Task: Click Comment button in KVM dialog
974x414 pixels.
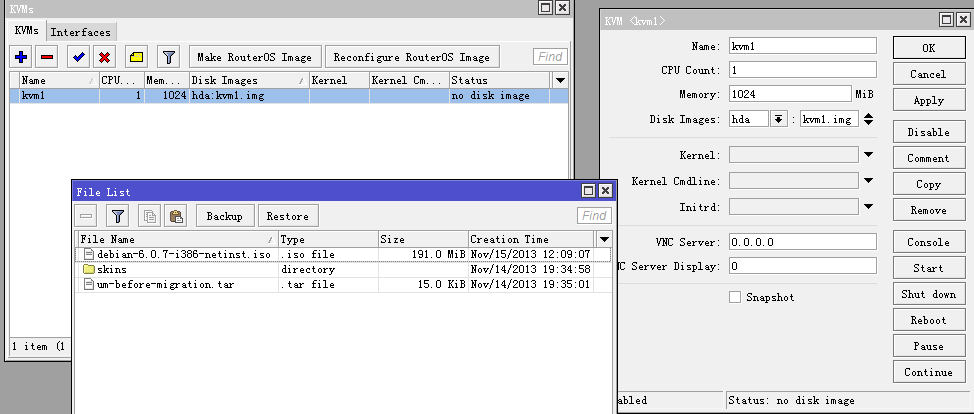Action: 929,158
